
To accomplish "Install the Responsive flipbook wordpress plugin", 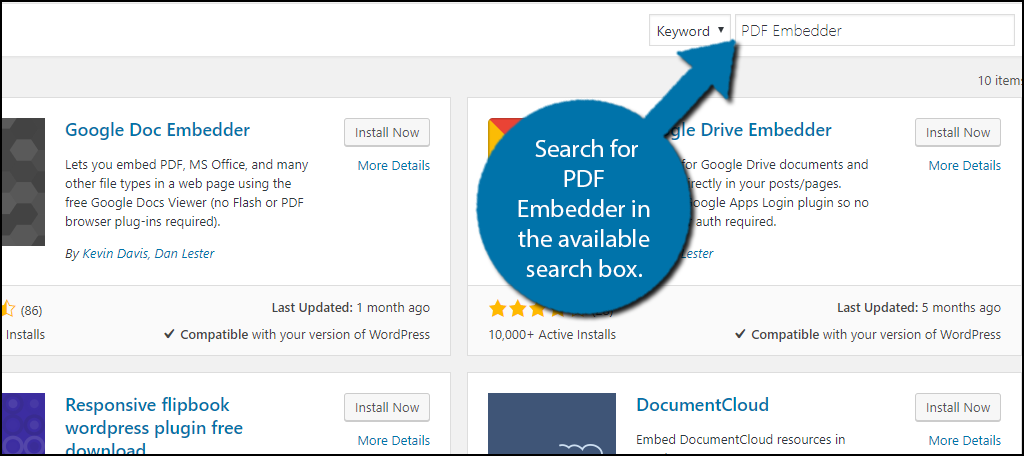I will [x=387, y=408].
